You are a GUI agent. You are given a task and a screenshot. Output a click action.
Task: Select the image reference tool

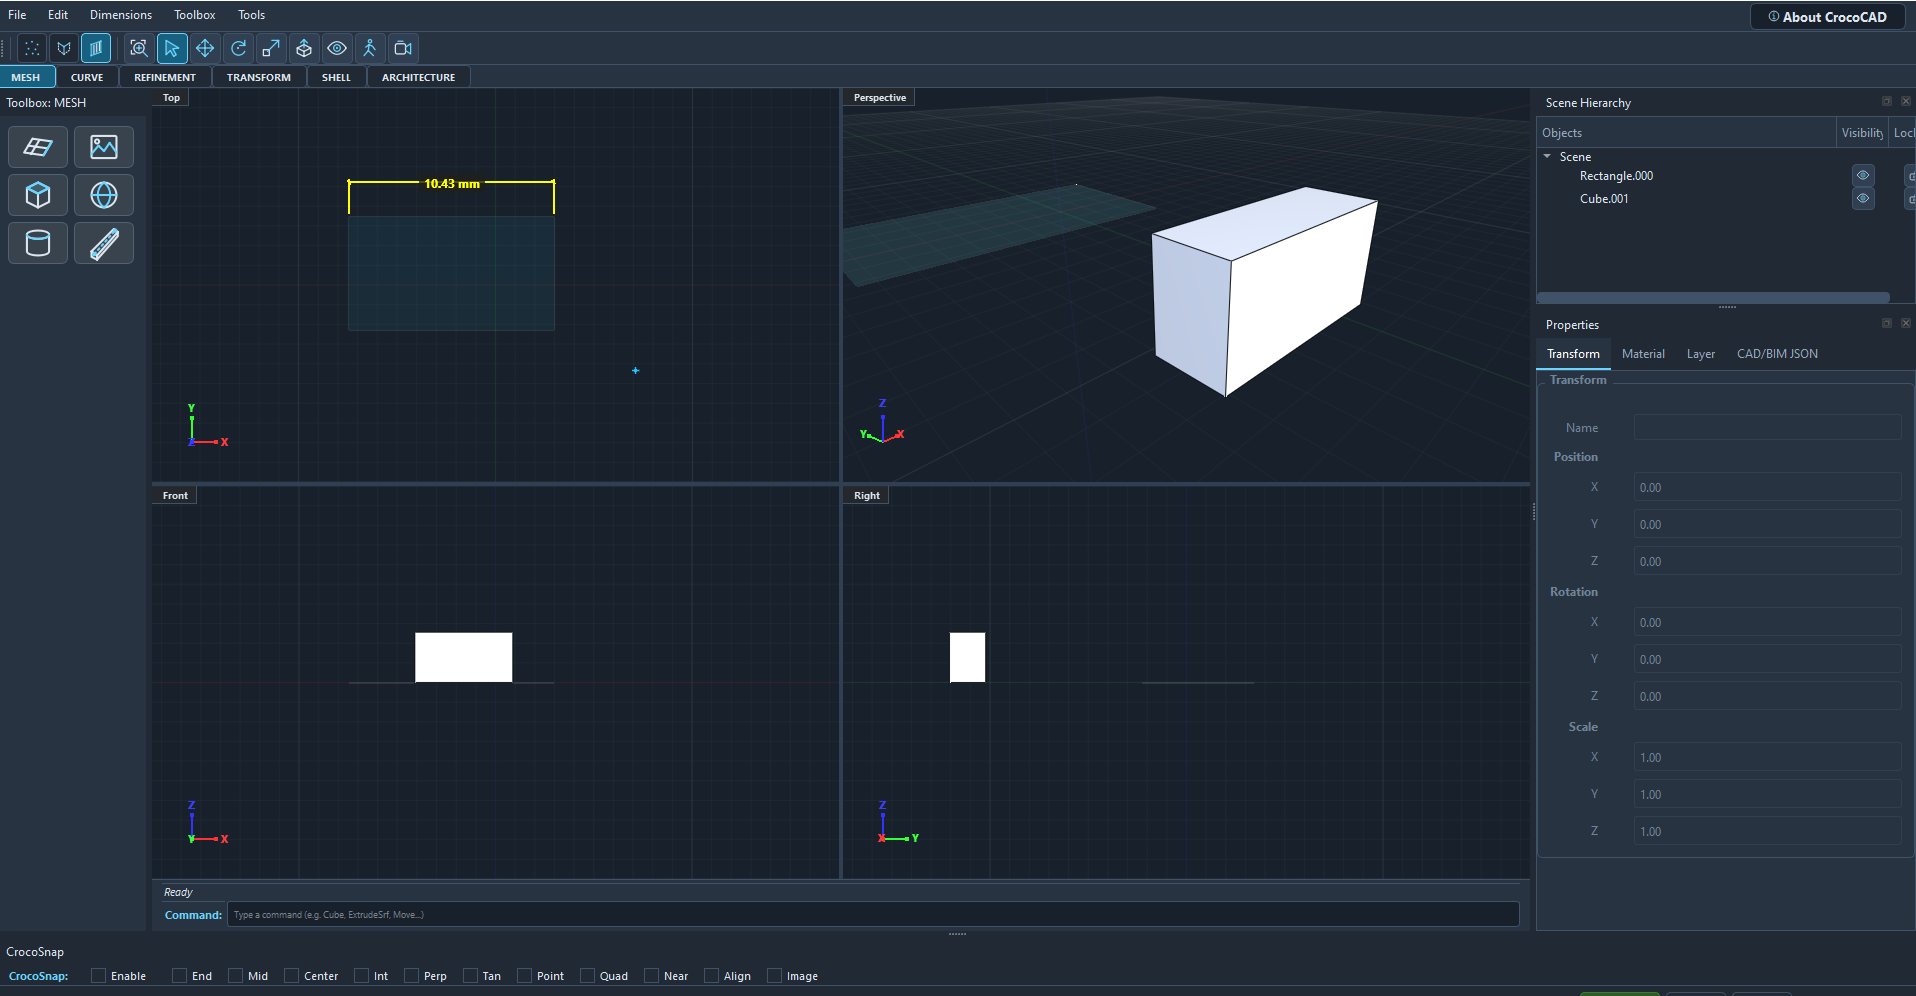click(x=104, y=147)
